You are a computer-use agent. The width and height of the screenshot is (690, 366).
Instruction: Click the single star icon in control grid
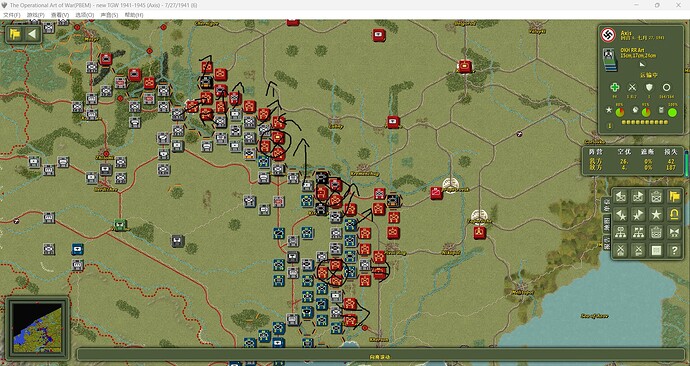pos(656,214)
